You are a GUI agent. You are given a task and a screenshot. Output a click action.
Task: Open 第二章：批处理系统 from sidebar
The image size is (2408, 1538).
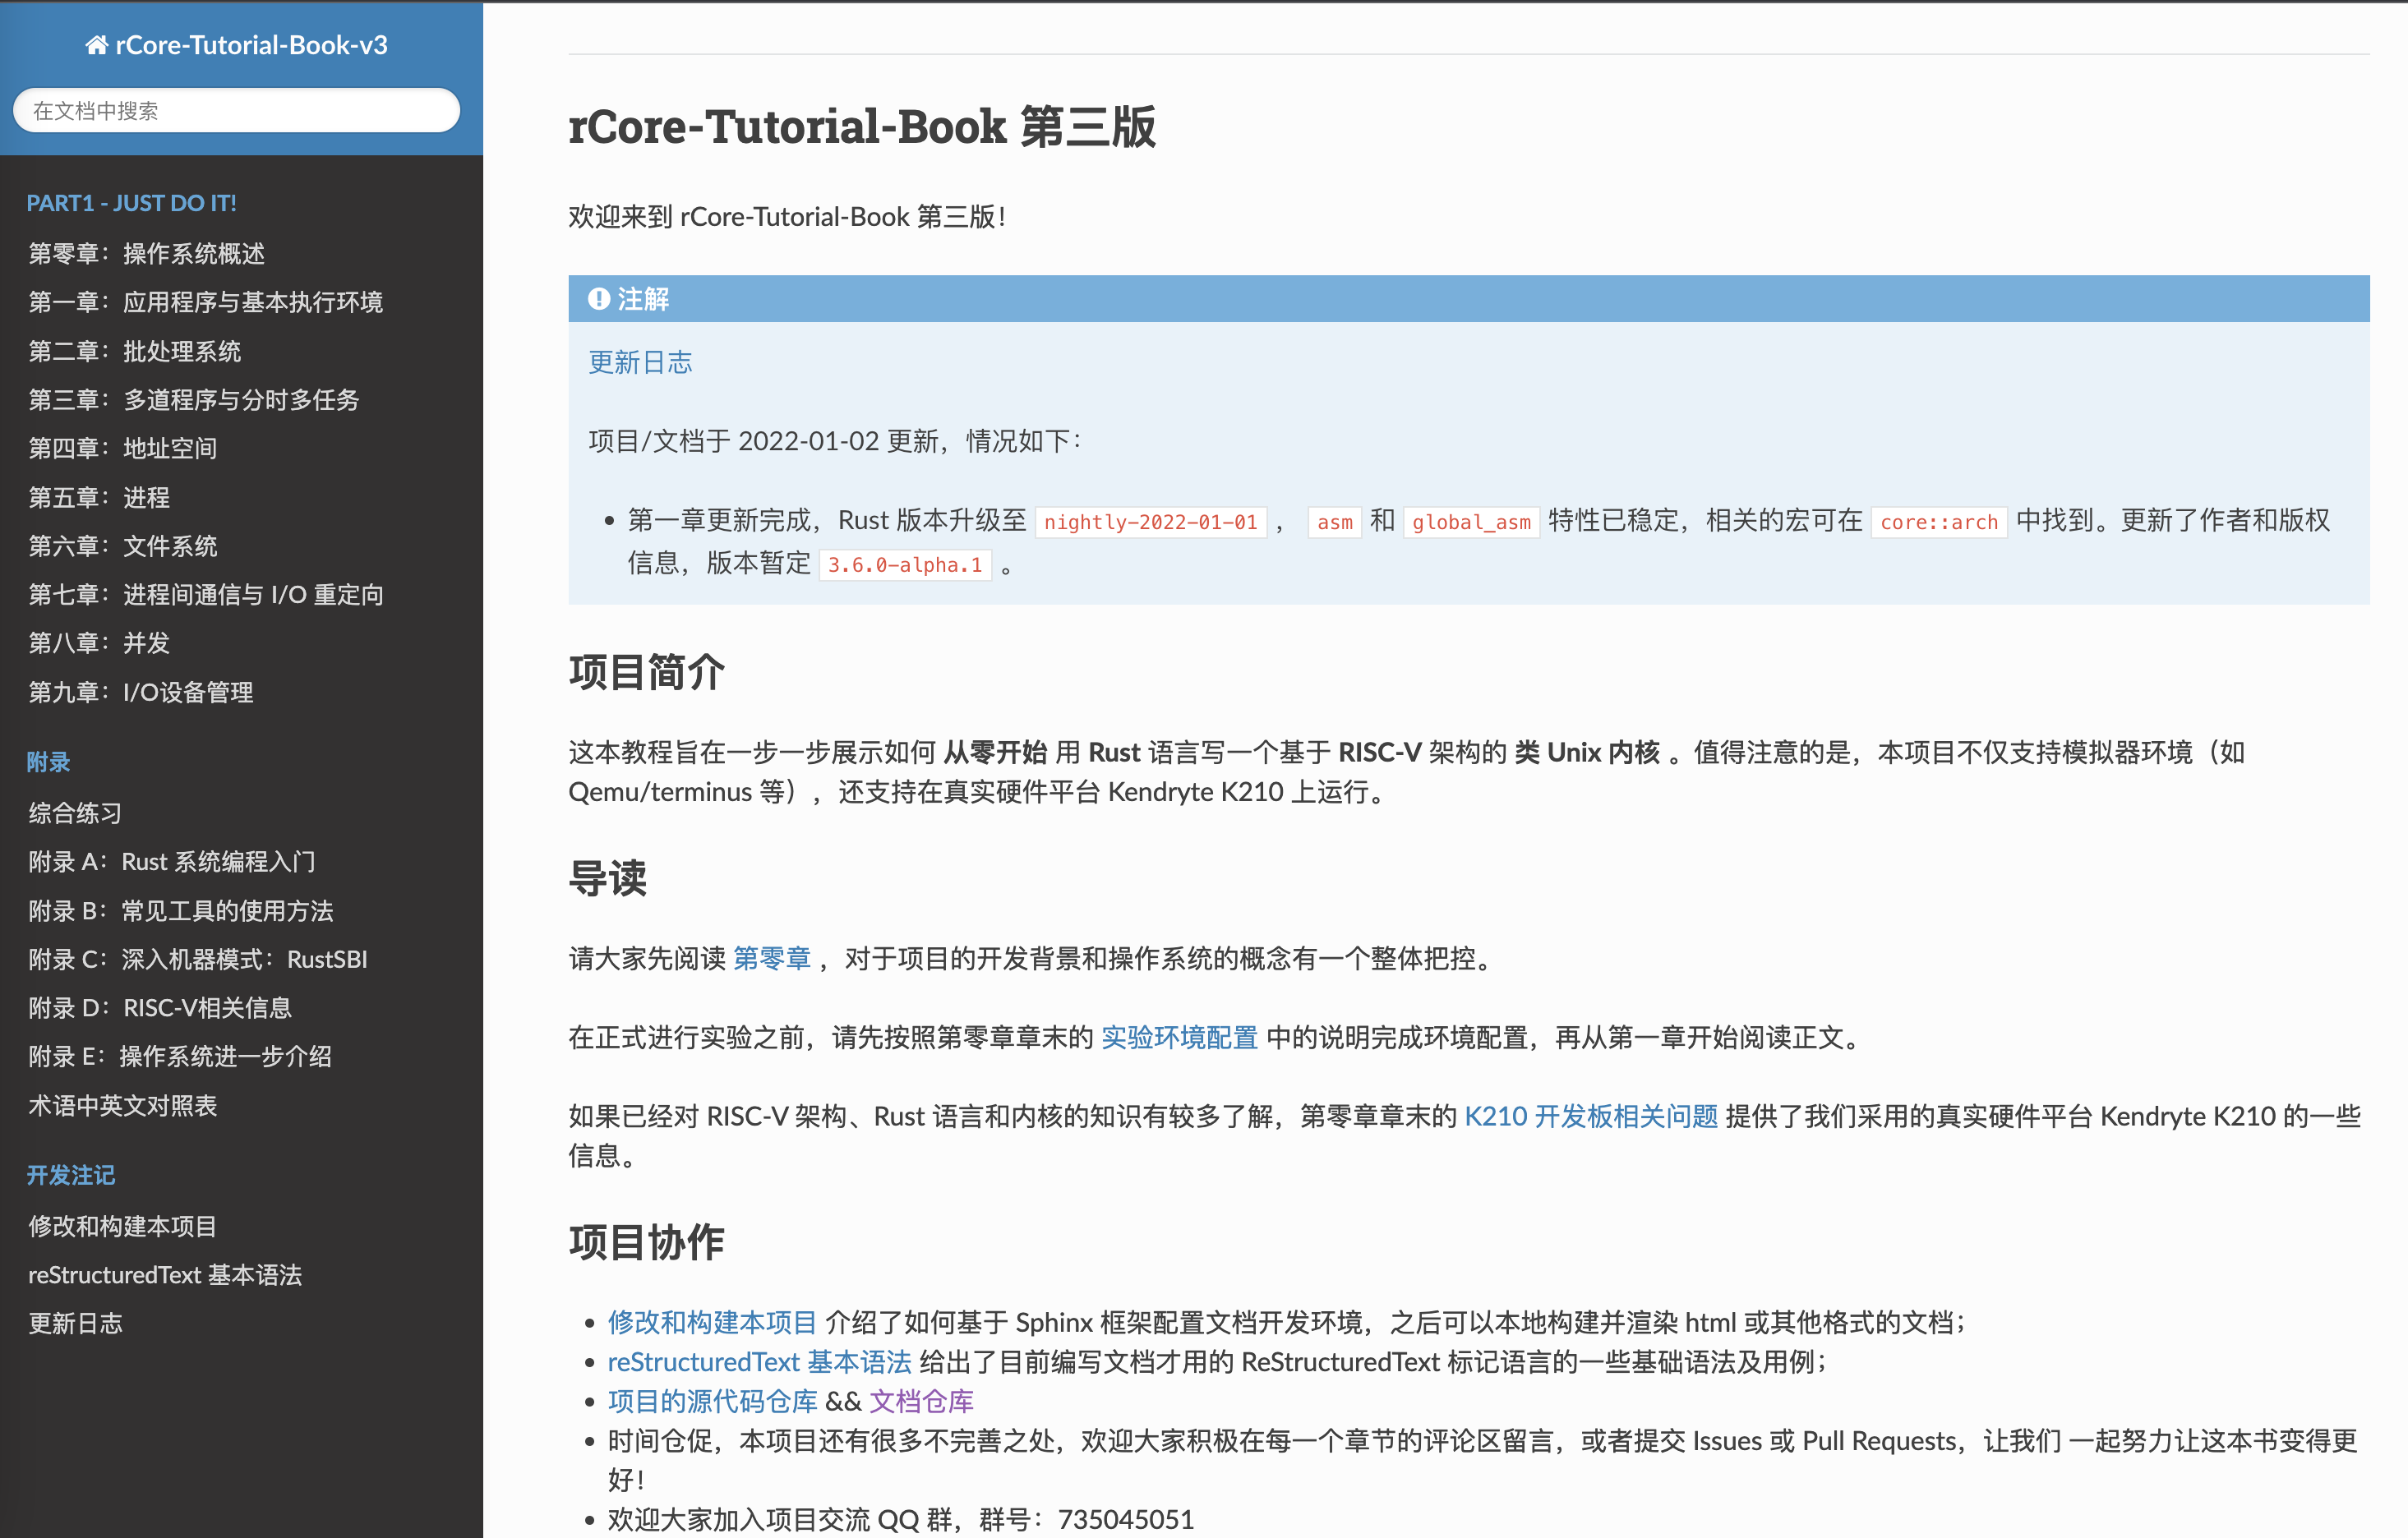pyautogui.click(x=134, y=350)
